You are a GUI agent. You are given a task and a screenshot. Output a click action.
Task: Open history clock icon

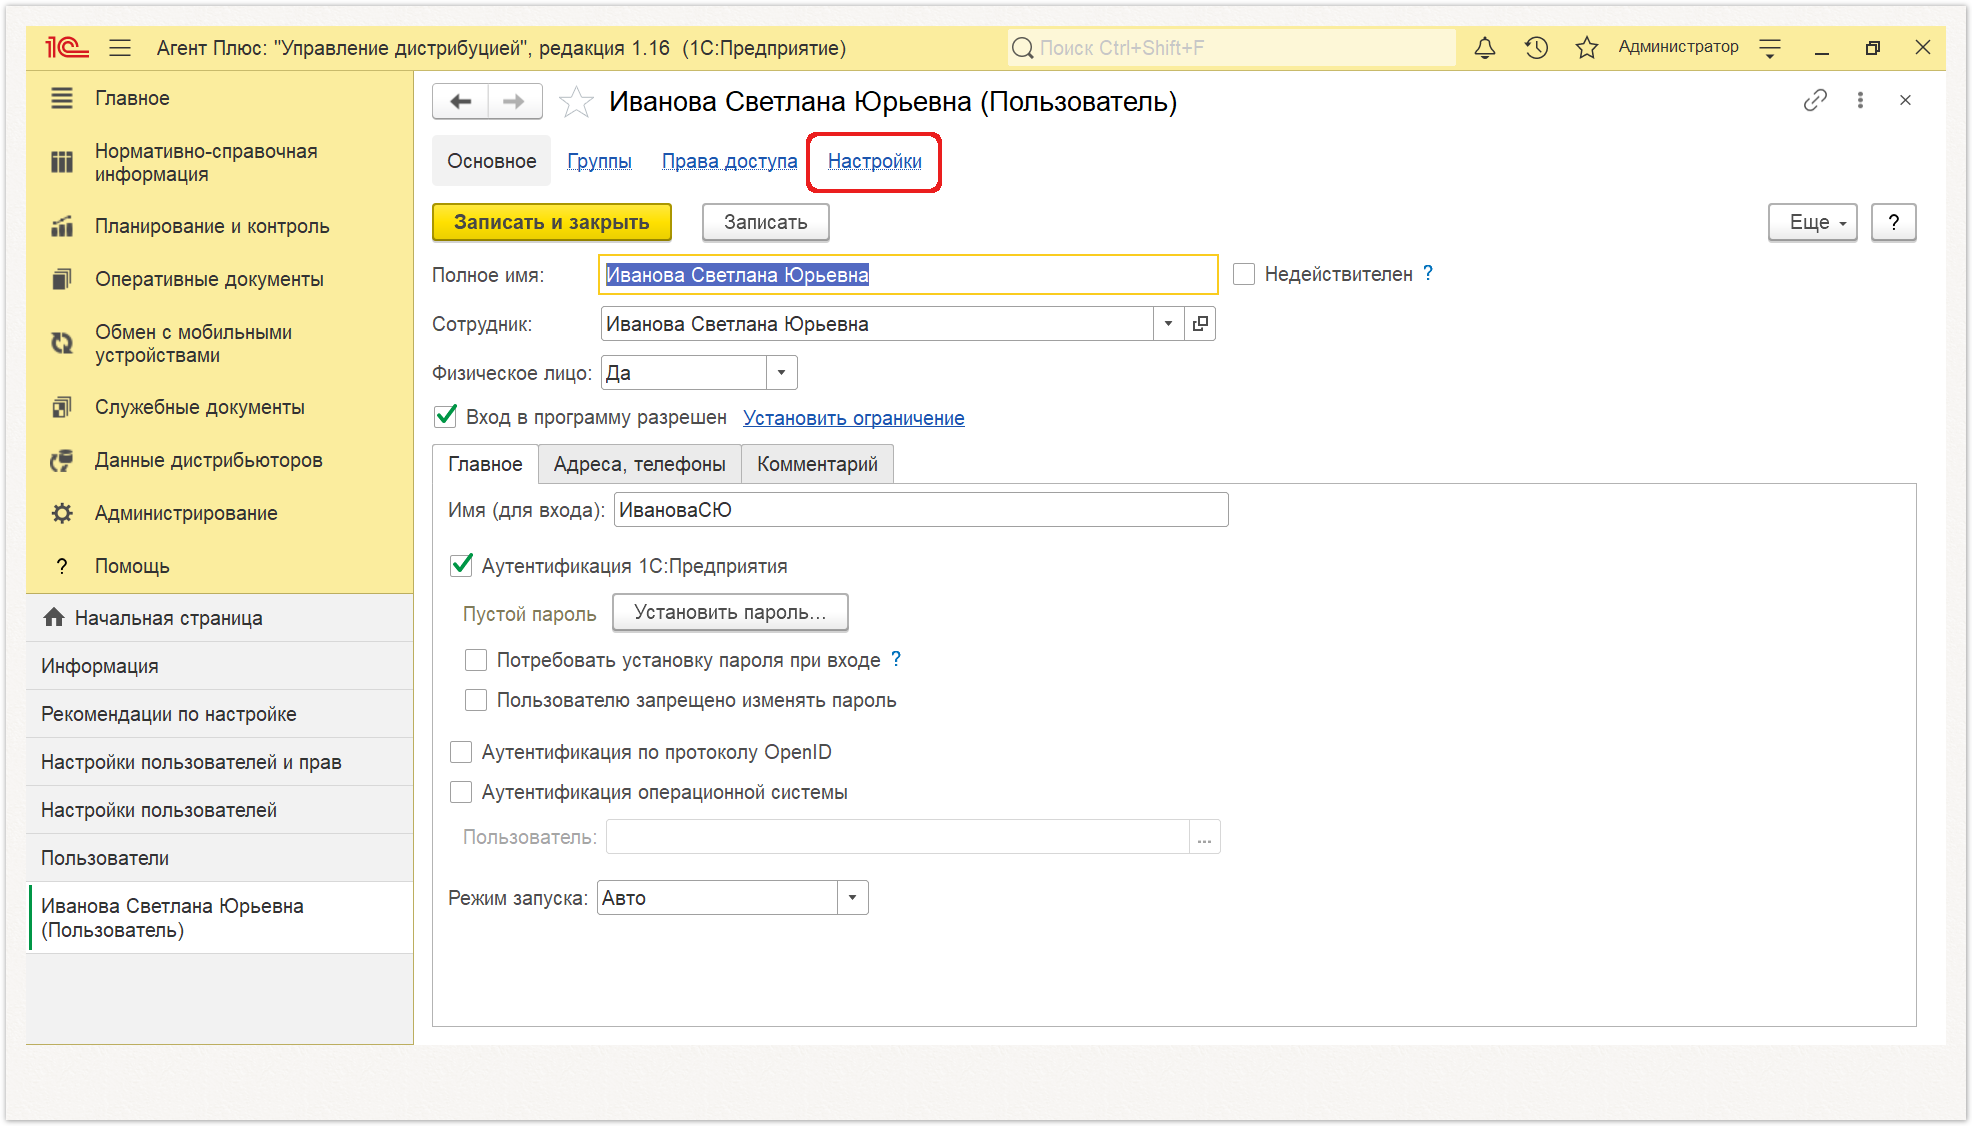pyautogui.click(x=1536, y=47)
